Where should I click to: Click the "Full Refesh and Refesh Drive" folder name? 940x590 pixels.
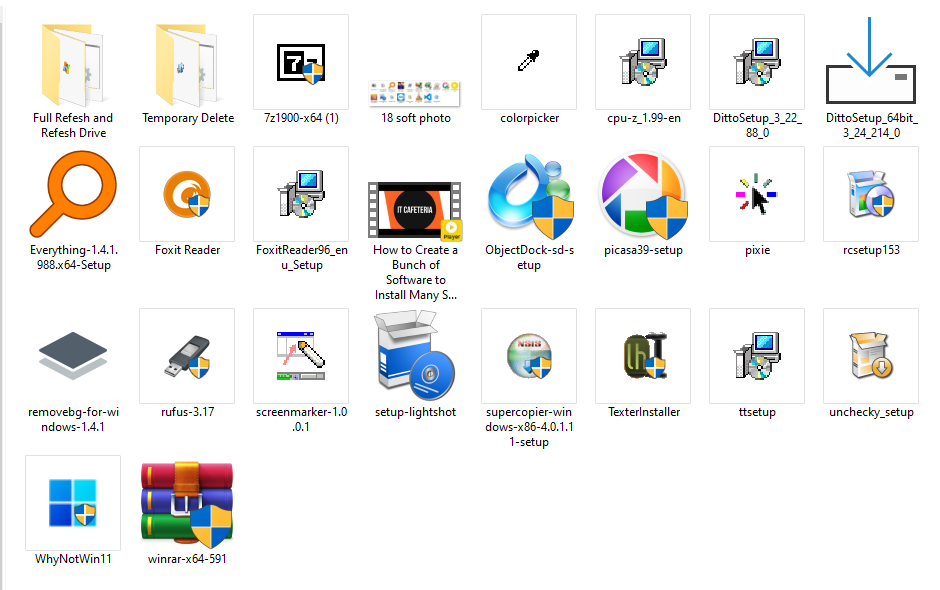[73, 125]
